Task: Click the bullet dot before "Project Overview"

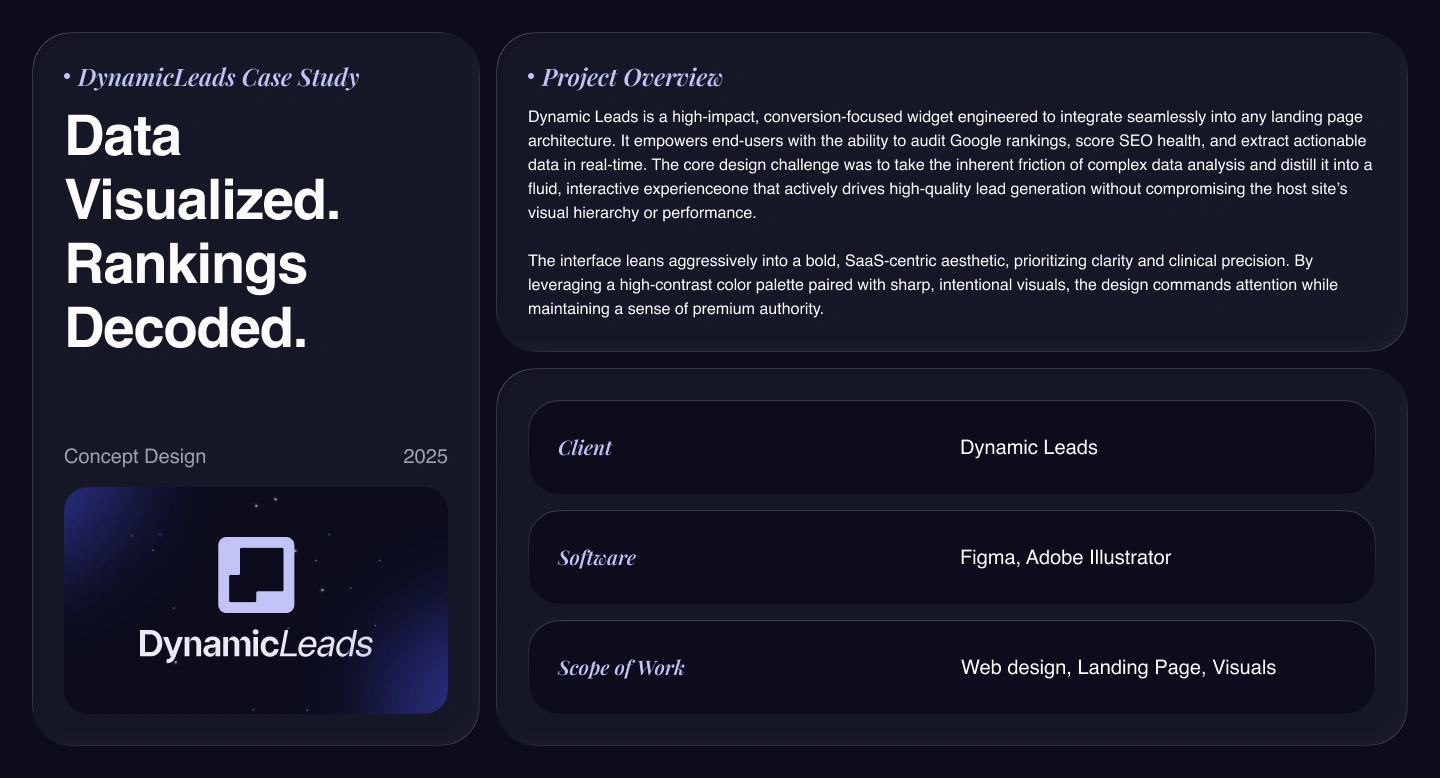Action: pyautogui.click(x=531, y=76)
